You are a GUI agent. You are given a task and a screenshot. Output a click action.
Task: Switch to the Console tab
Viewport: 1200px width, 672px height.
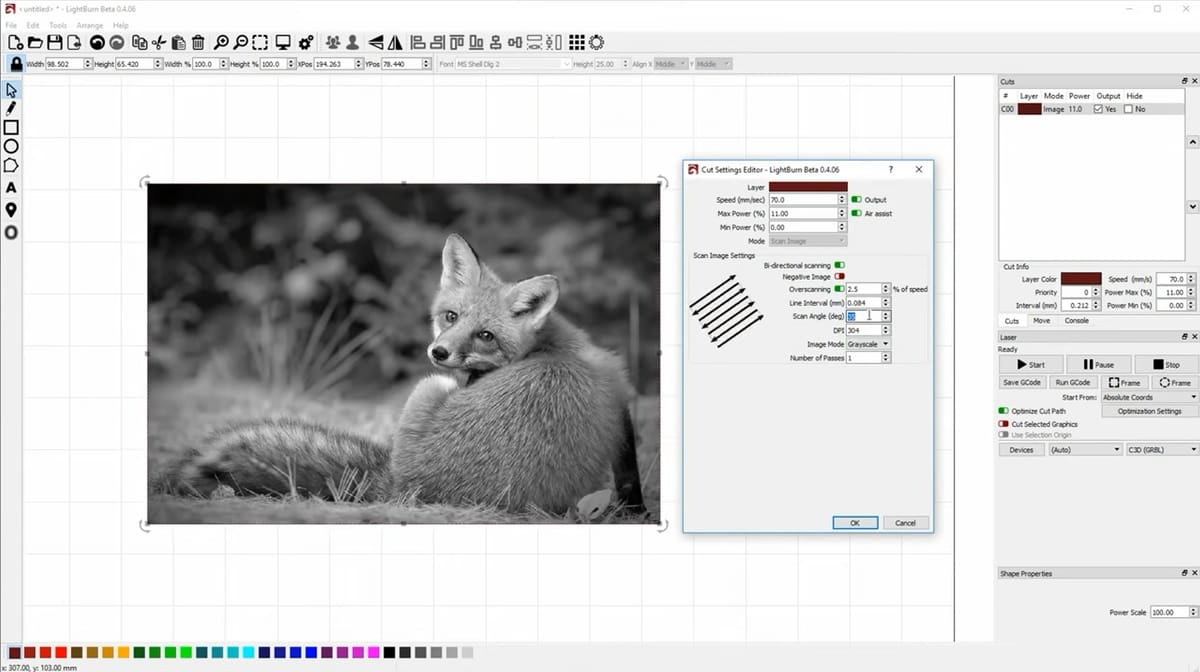pos(1076,321)
